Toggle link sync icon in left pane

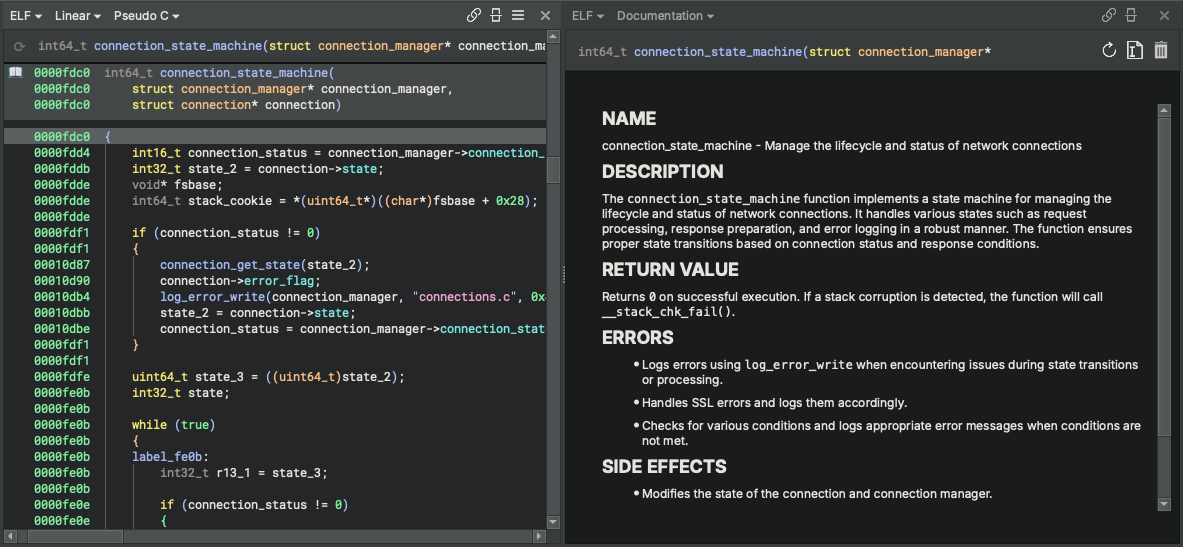point(474,15)
